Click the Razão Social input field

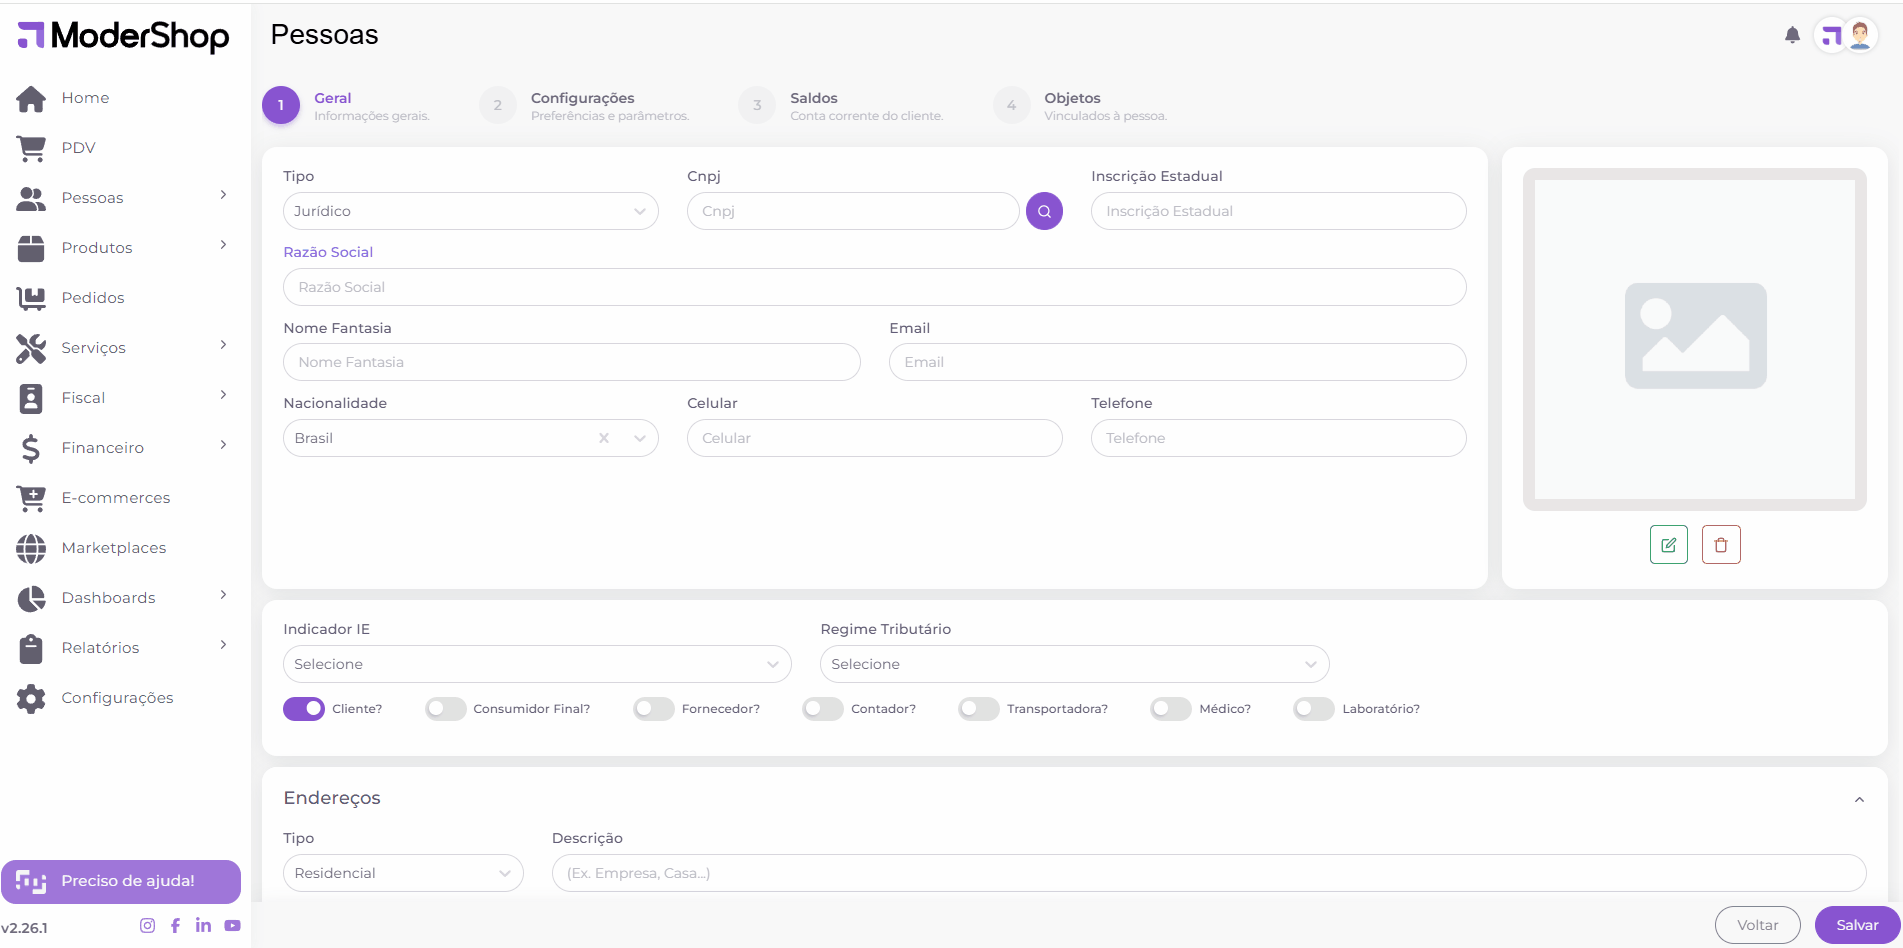pos(874,287)
